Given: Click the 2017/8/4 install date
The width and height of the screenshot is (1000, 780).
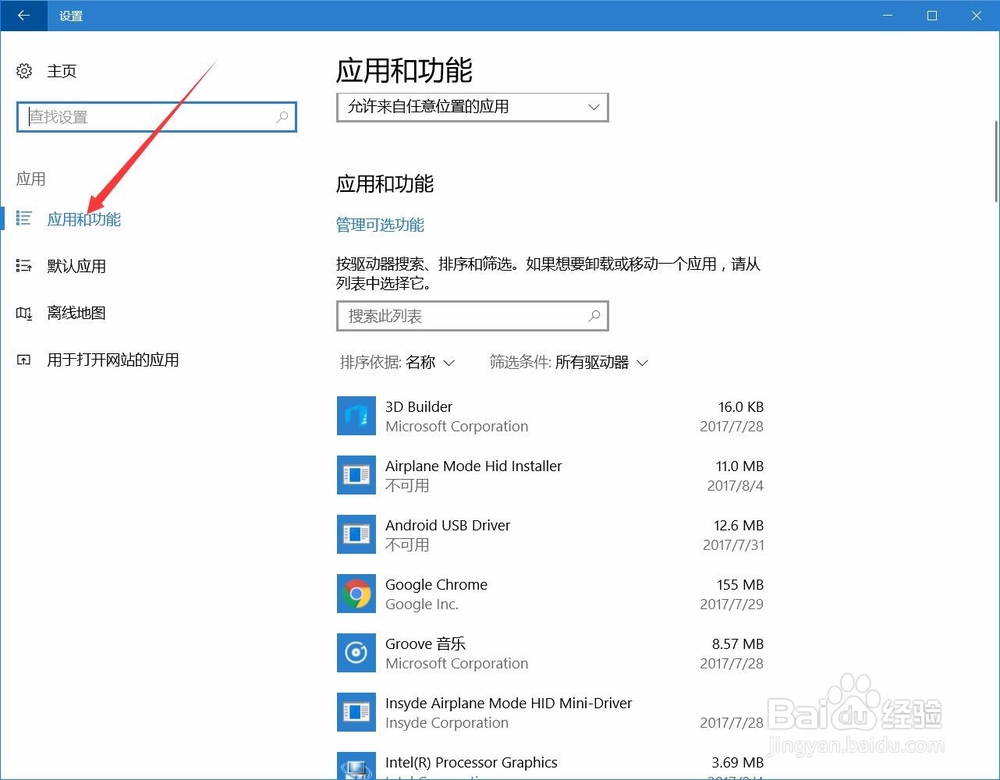Looking at the screenshot, I should coord(735,486).
